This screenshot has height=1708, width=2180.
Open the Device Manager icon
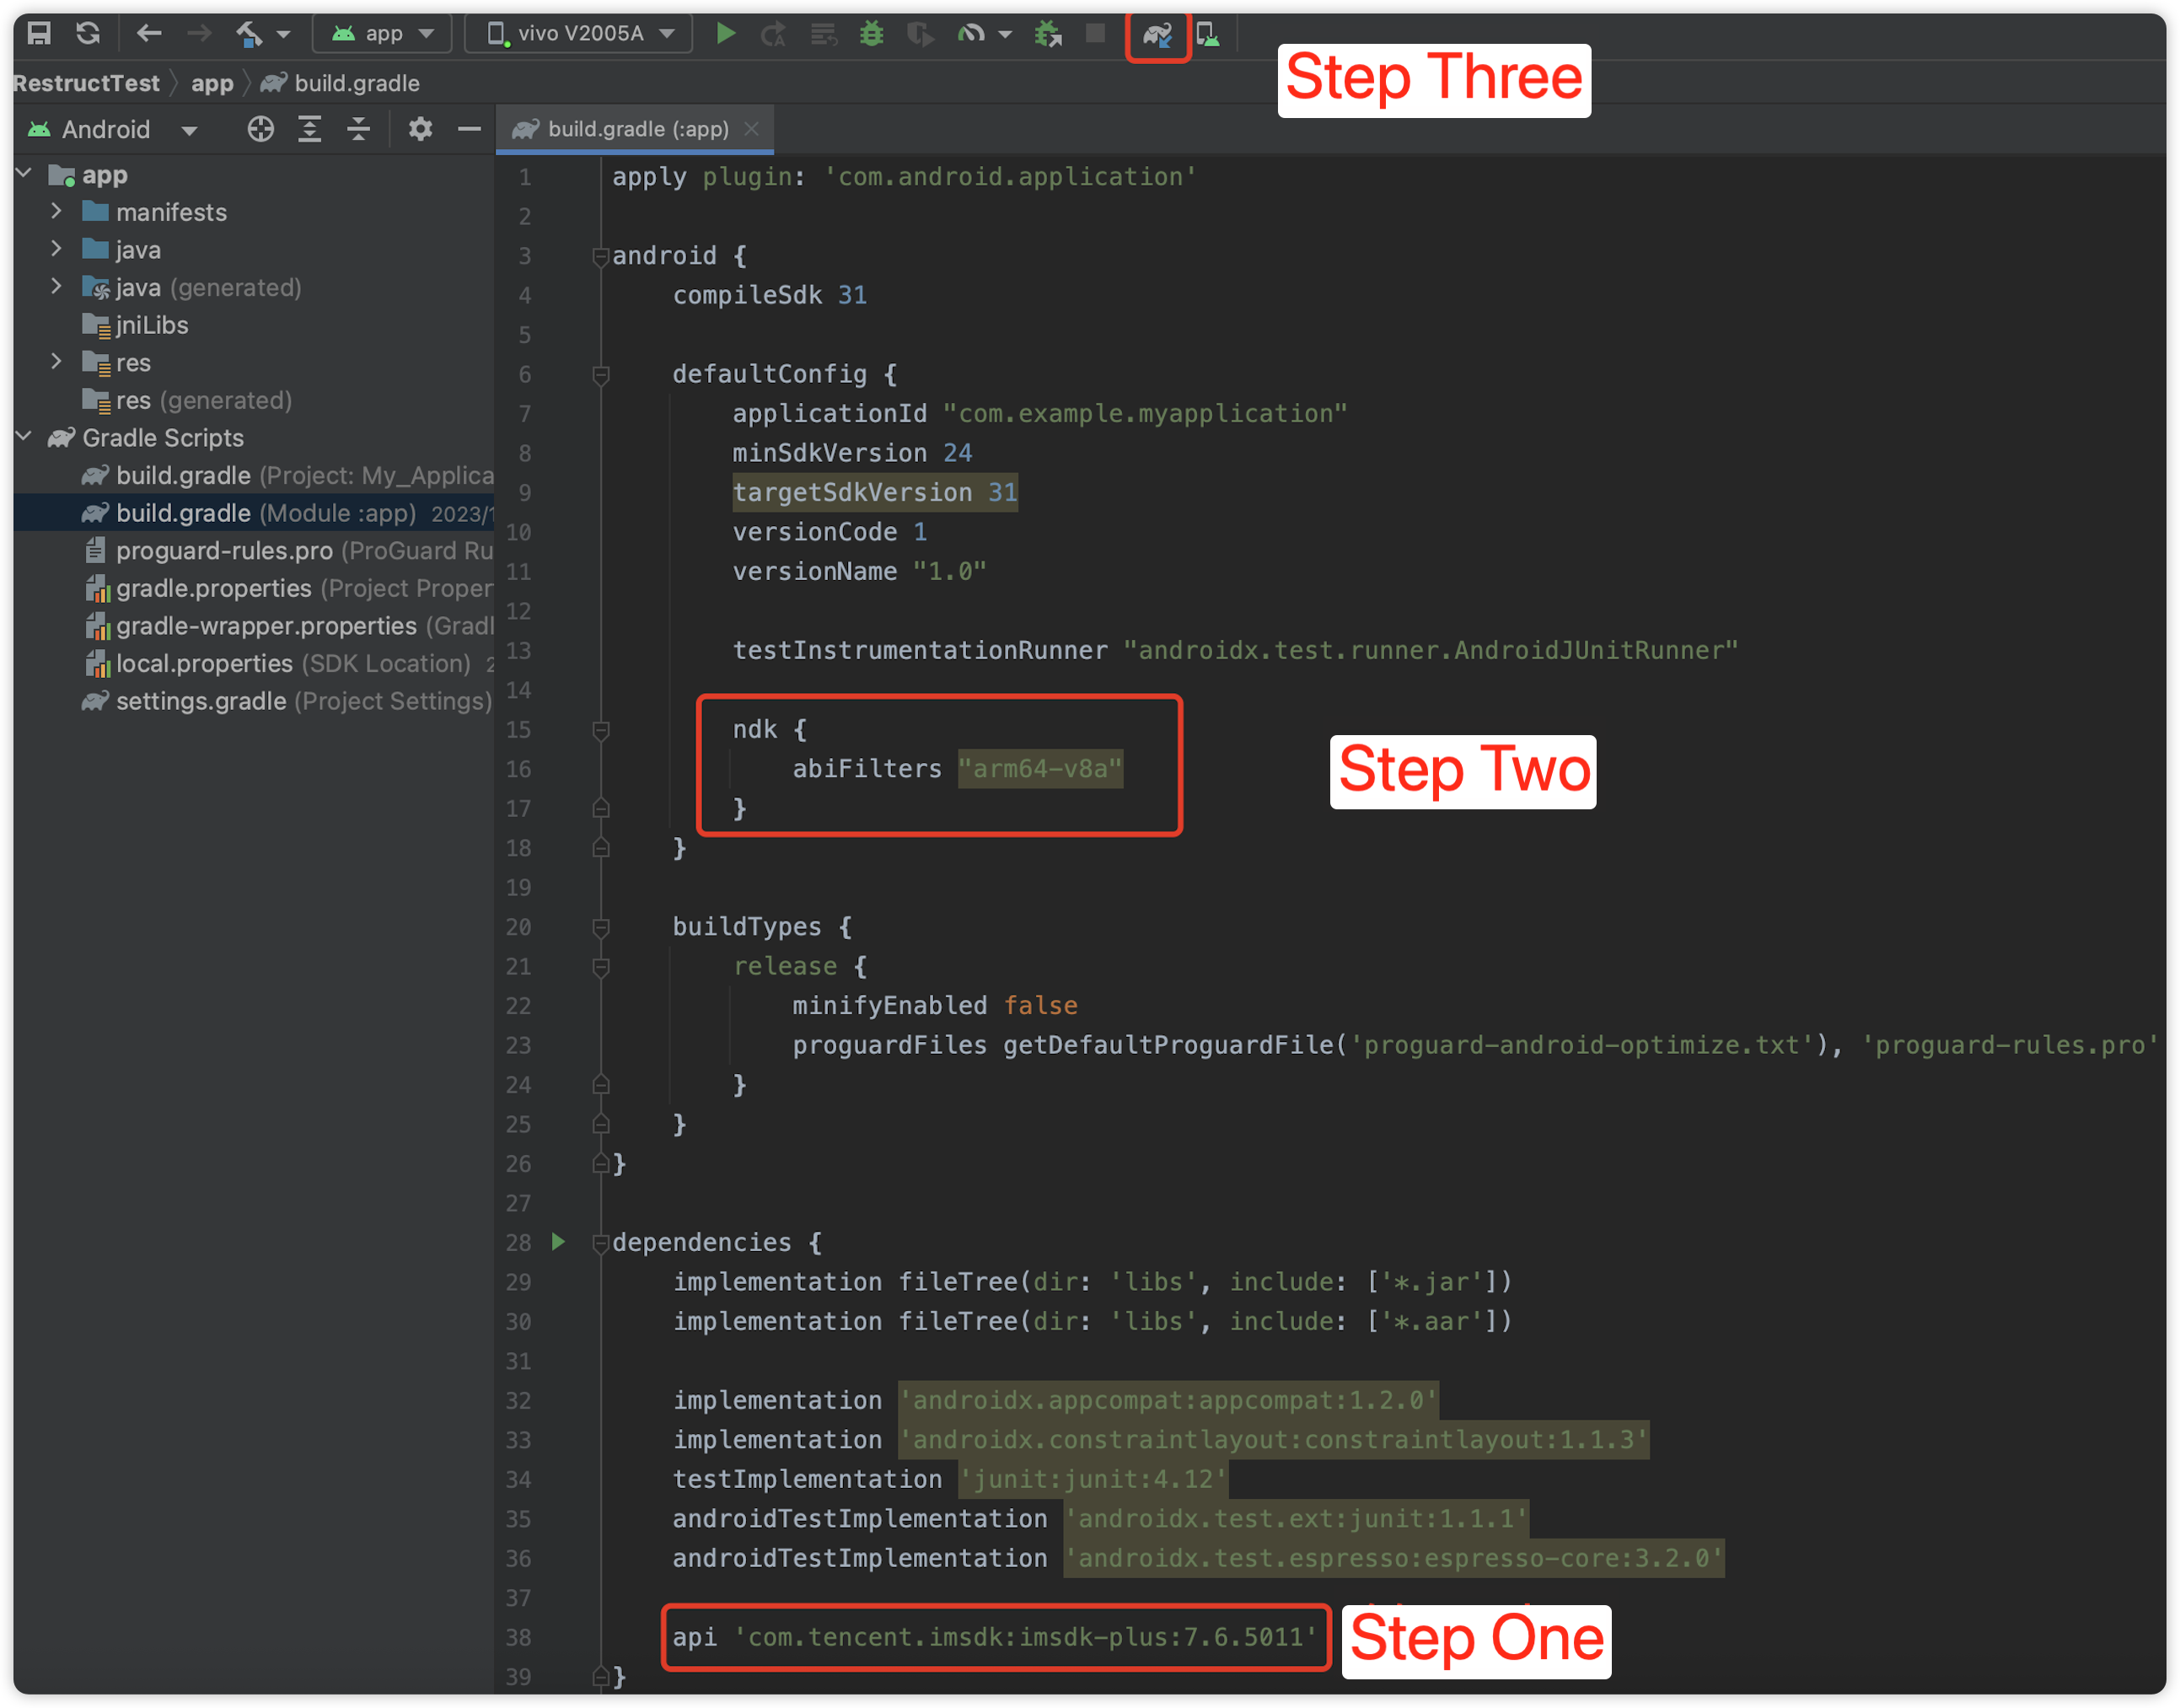click(x=1208, y=35)
